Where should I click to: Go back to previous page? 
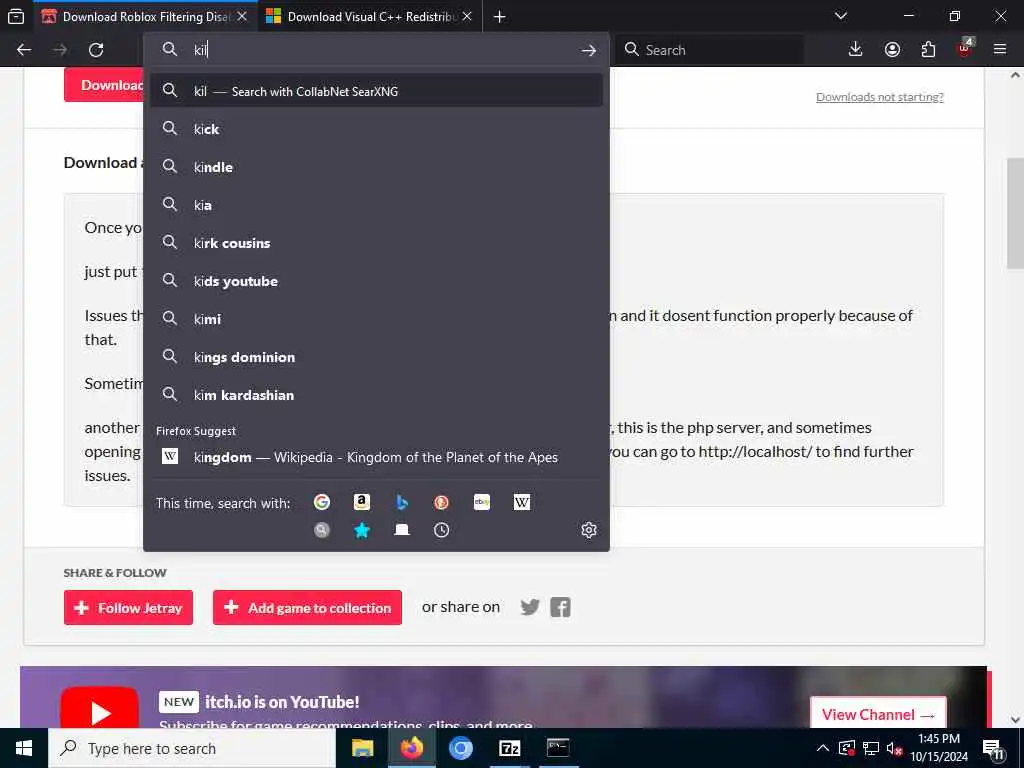[24, 50]
